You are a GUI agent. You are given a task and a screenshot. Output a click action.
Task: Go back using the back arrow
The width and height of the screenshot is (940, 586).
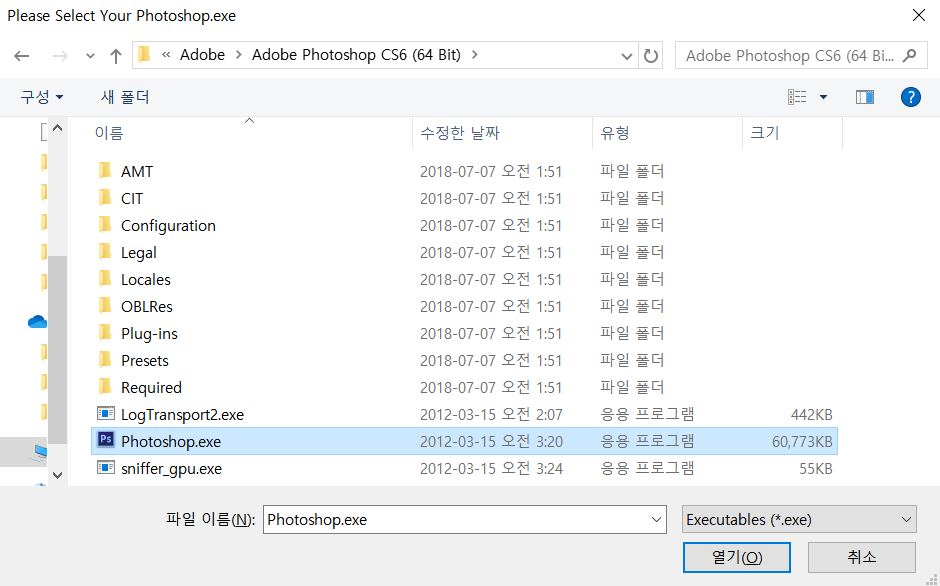click(x=22, y=56)
